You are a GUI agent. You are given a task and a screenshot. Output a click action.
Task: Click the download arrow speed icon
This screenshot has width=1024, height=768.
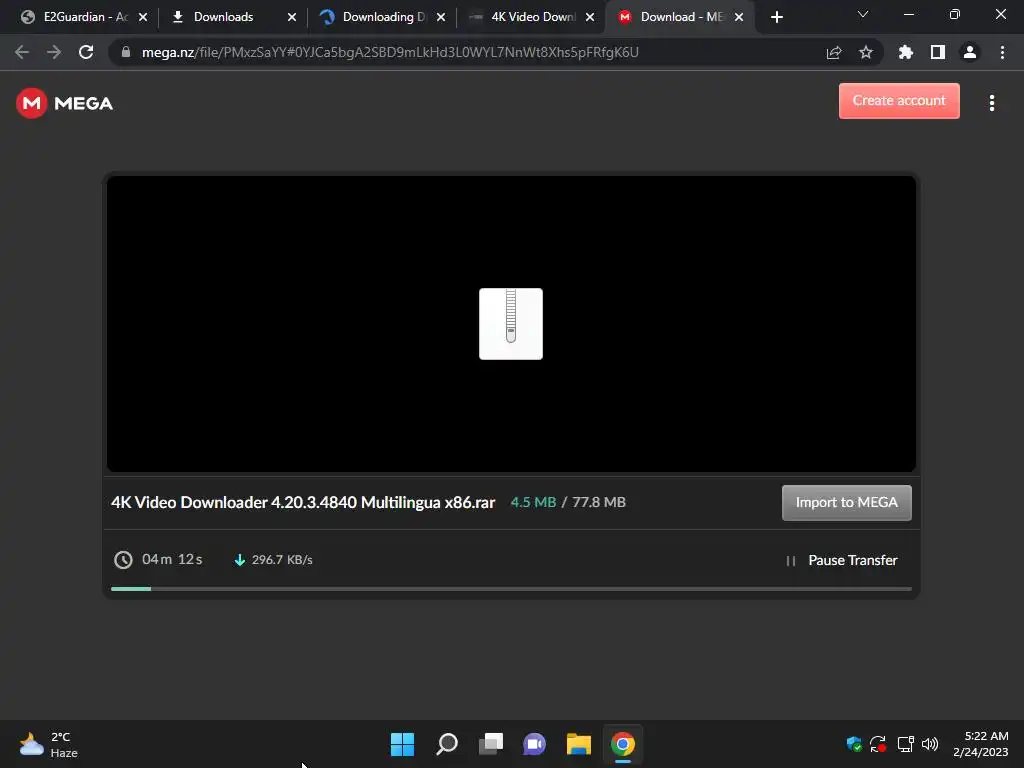(x=240, y=560)
